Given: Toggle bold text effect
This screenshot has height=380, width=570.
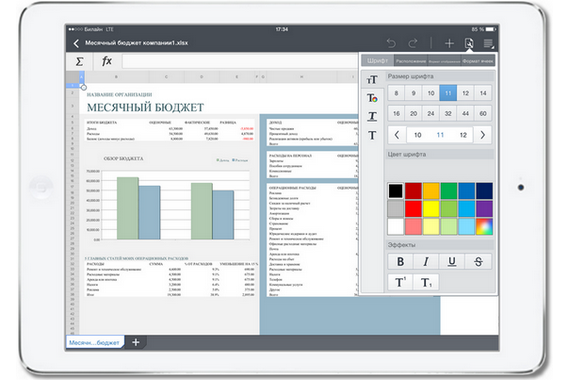Looking at the screenshot, I should coord(400,261).
